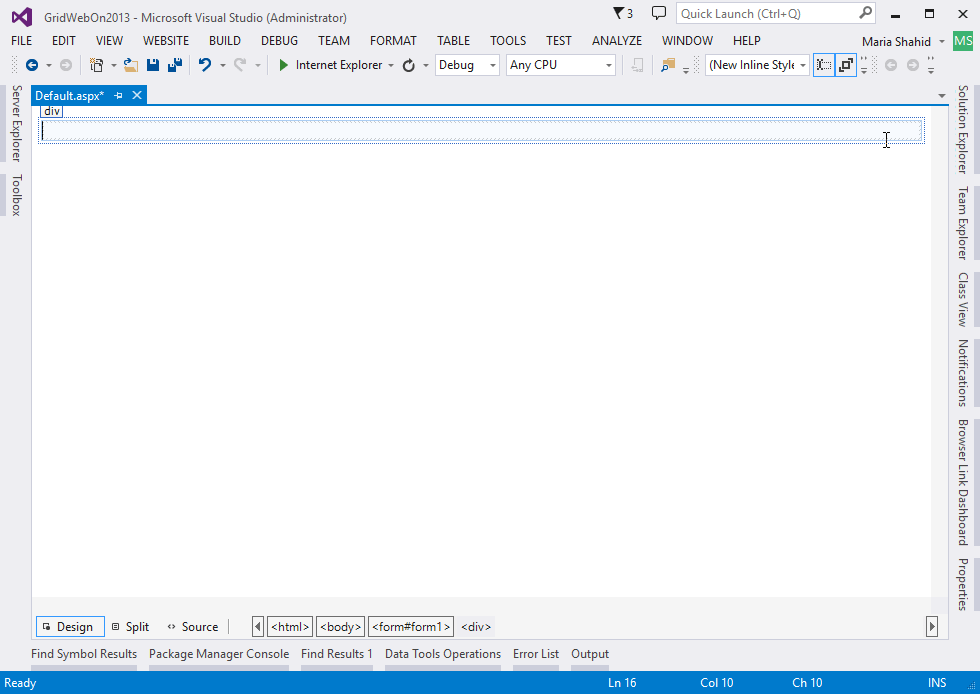The width and height of the screenshot is (980, 694).
Task: Open the FORMAT menu
Action: [393, 41]
